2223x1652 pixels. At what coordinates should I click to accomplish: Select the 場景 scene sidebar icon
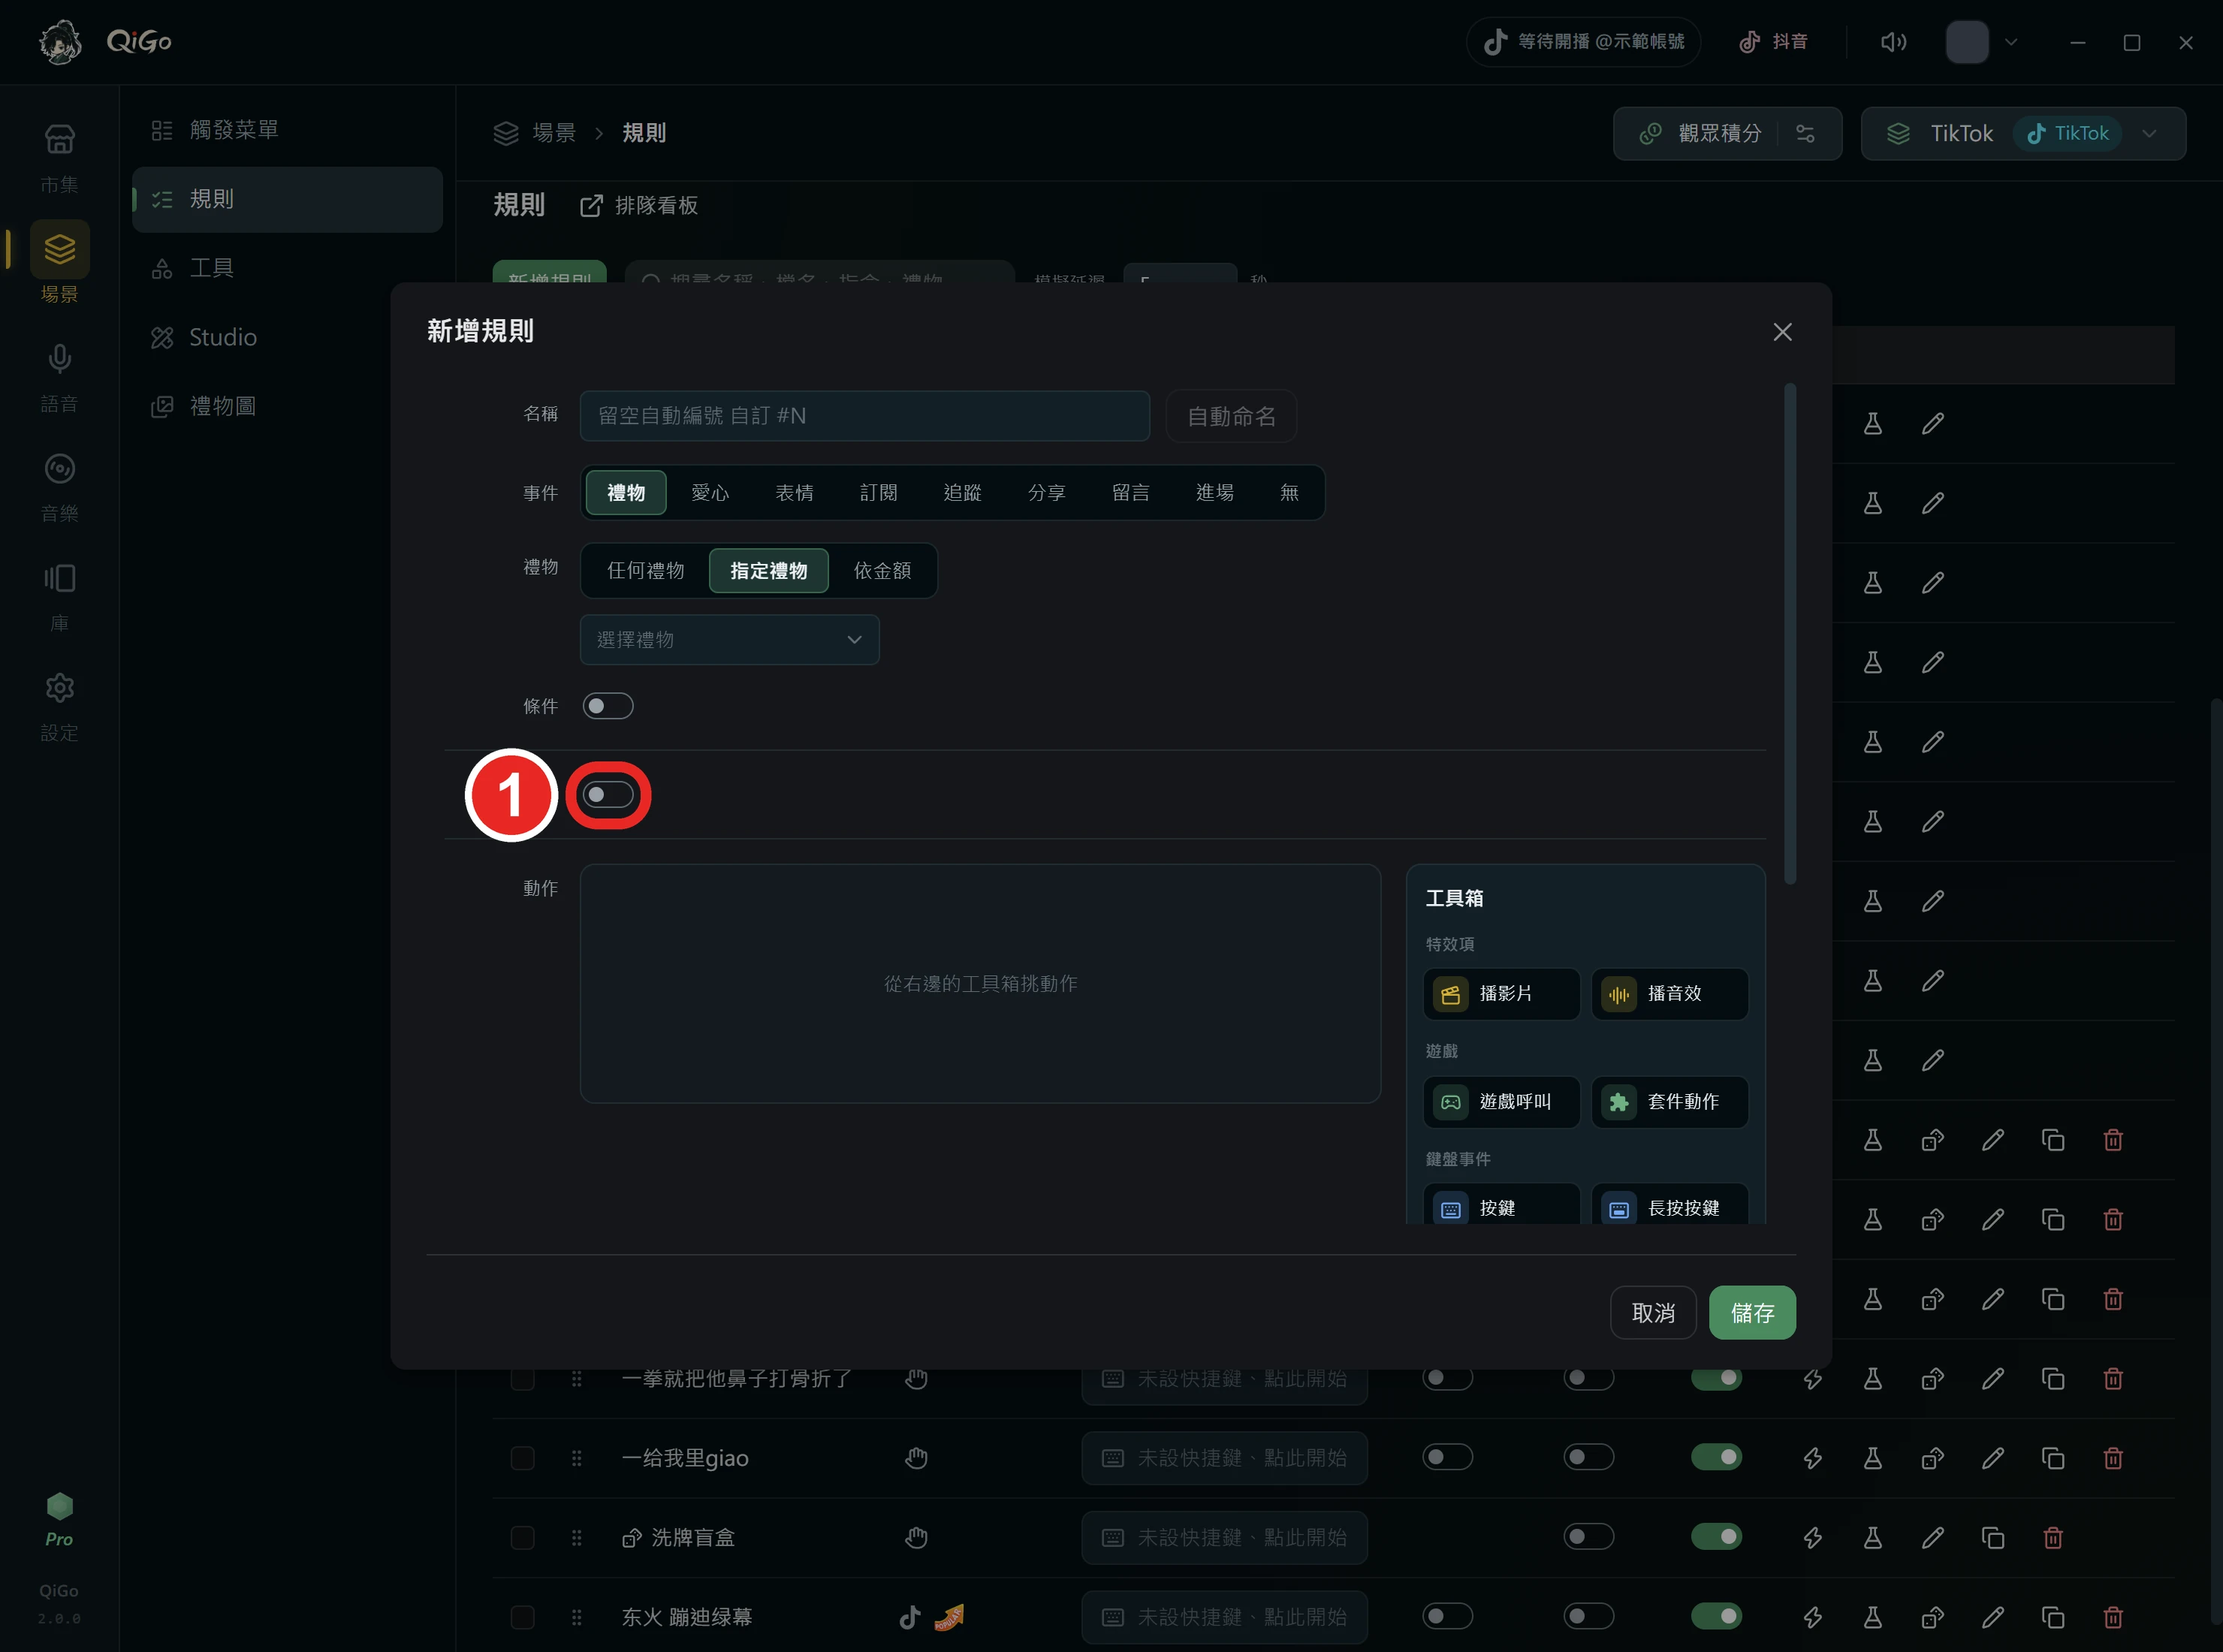click(59, 249)
